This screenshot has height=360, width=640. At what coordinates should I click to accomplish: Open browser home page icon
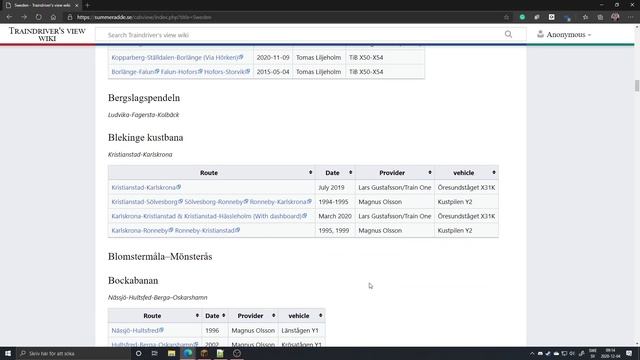pos(53,17)
